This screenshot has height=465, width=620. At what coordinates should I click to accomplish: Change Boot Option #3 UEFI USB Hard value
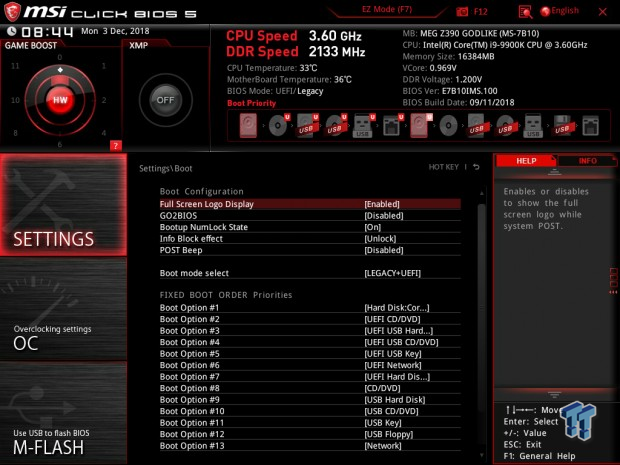(x=310, y=331)
